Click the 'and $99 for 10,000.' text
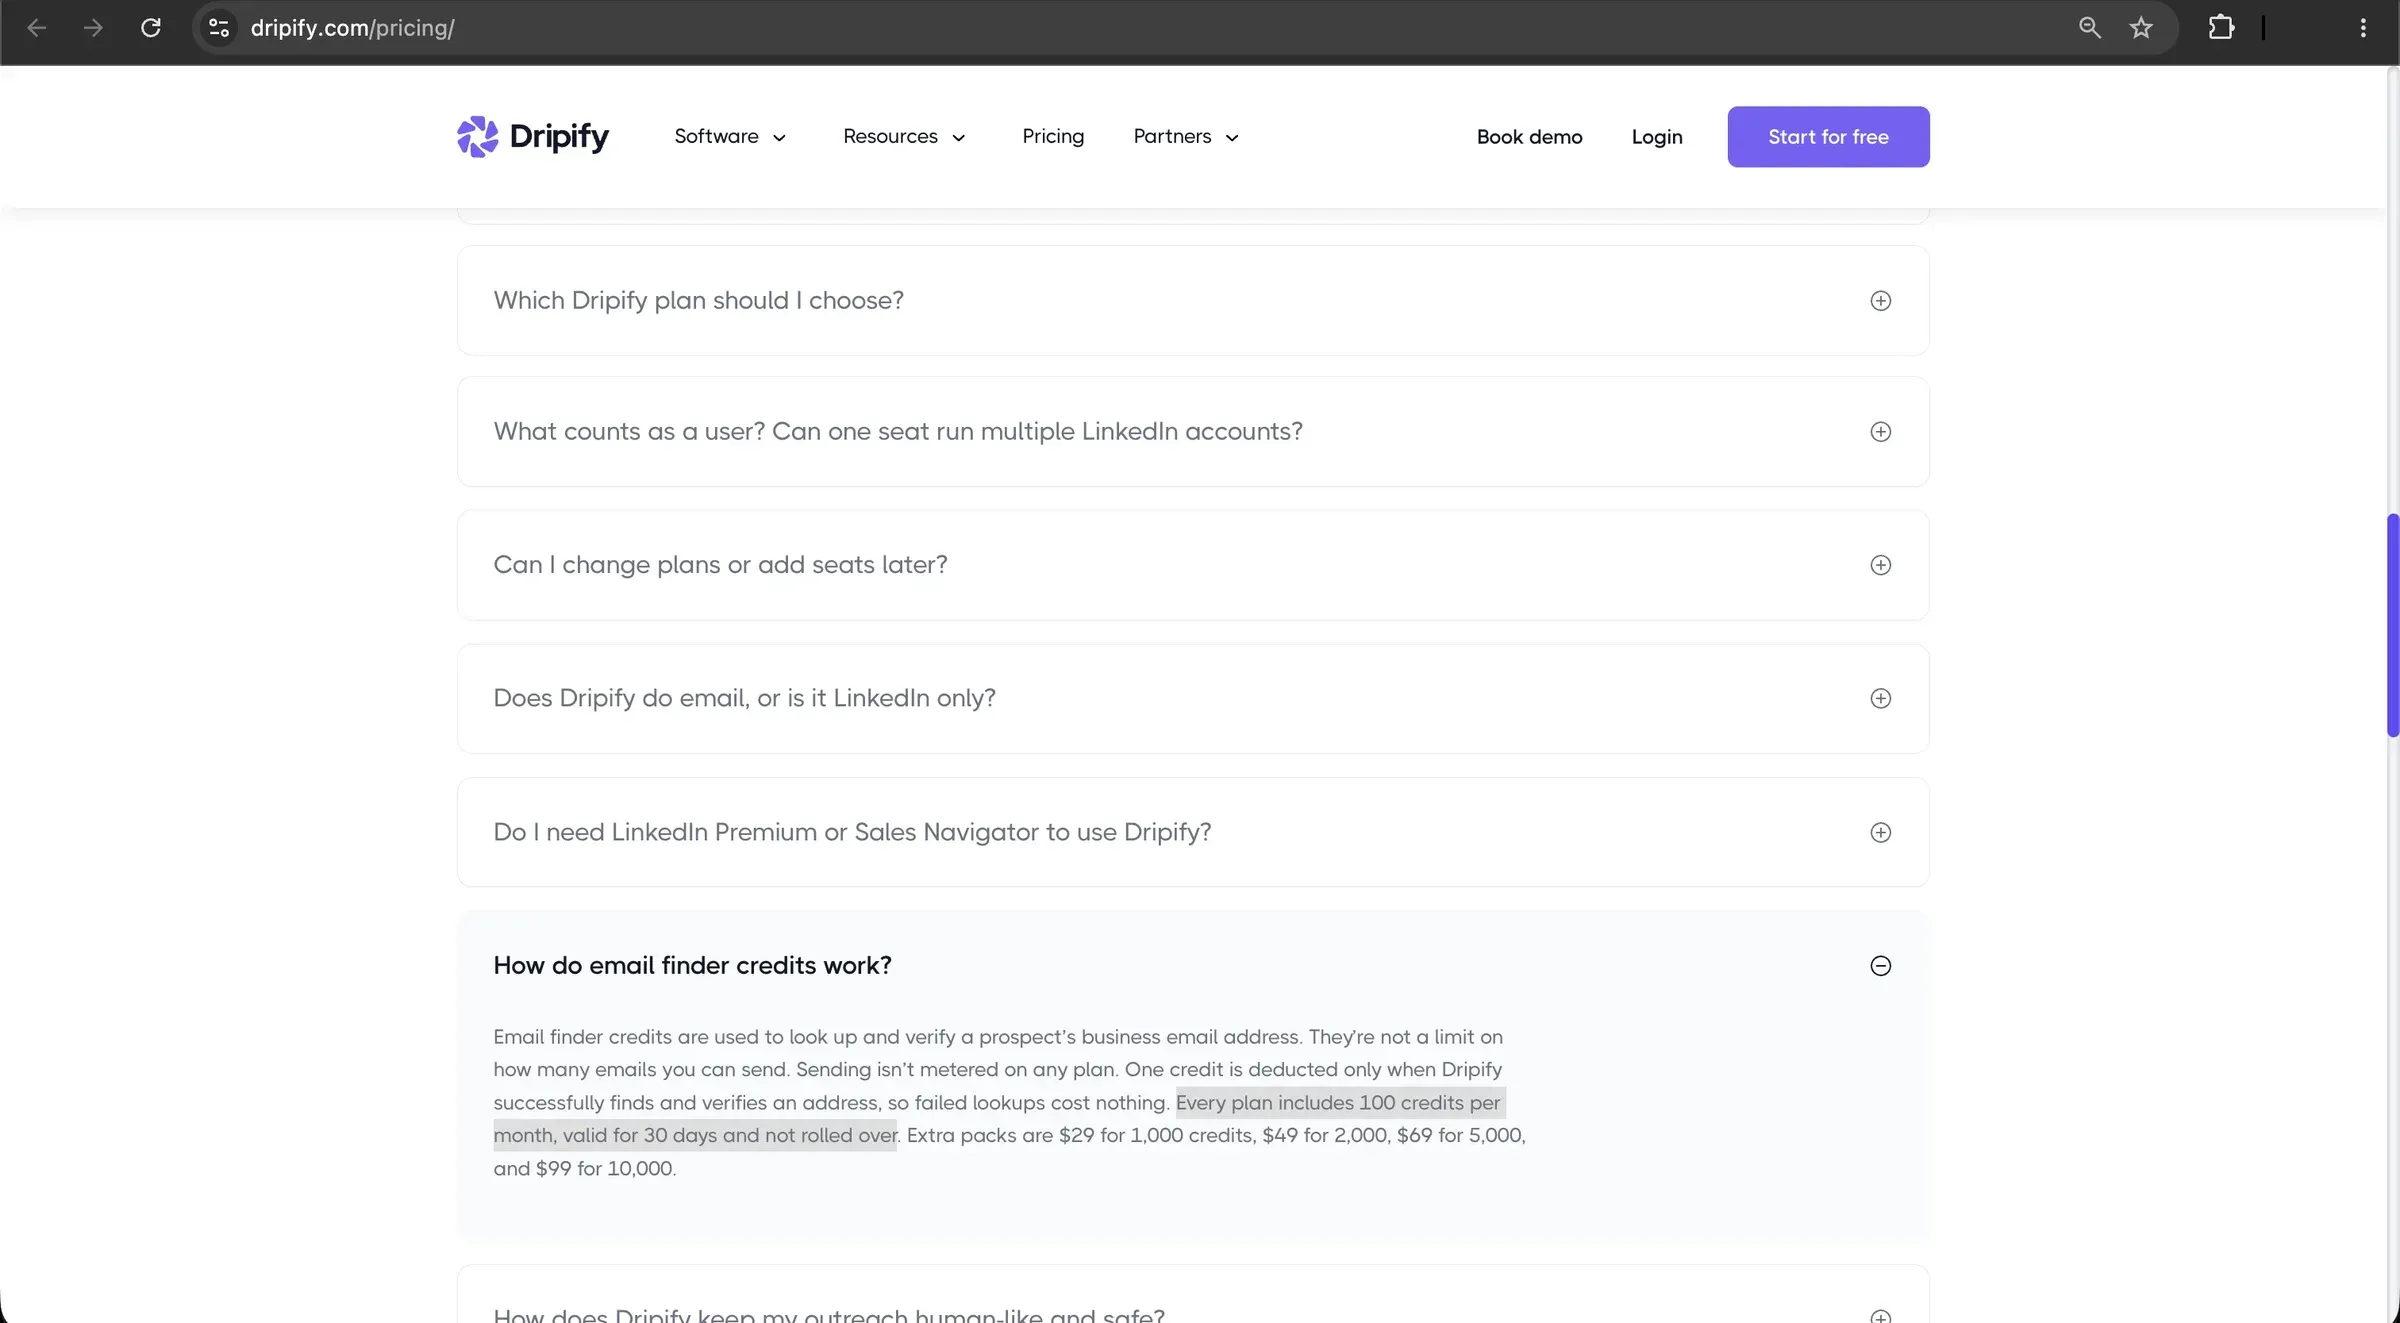Image resolution: width=2400 pixels, height=1323 pixels. click(585, 1169)
